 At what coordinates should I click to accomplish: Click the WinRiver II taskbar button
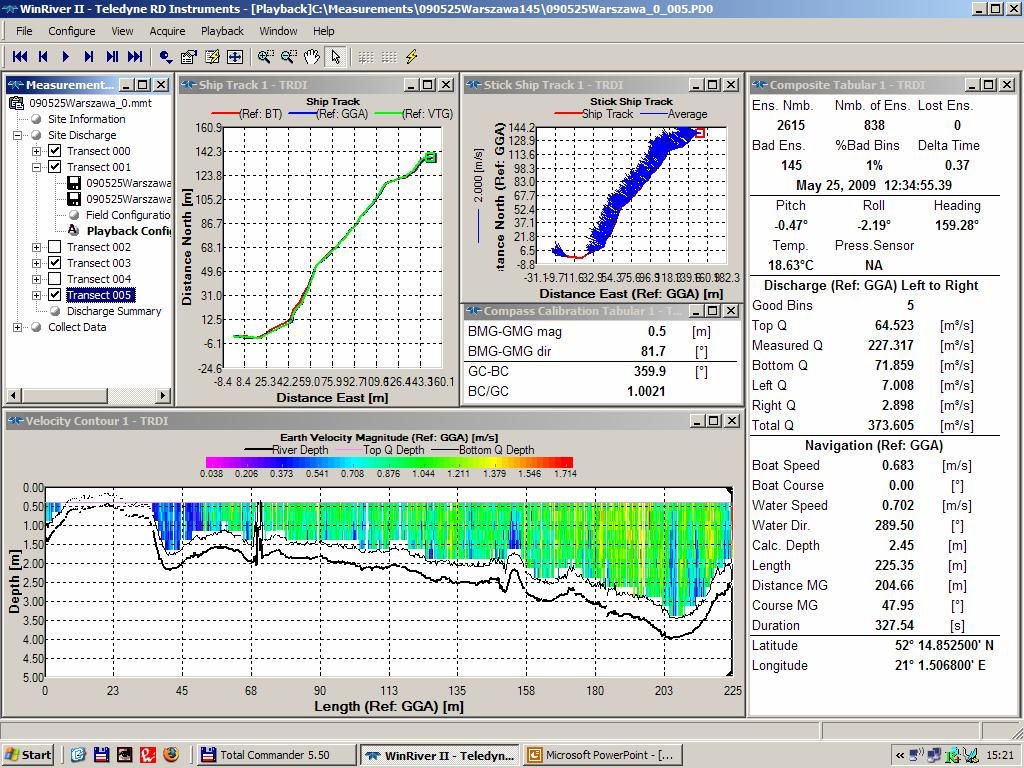(x=441, y=755)
